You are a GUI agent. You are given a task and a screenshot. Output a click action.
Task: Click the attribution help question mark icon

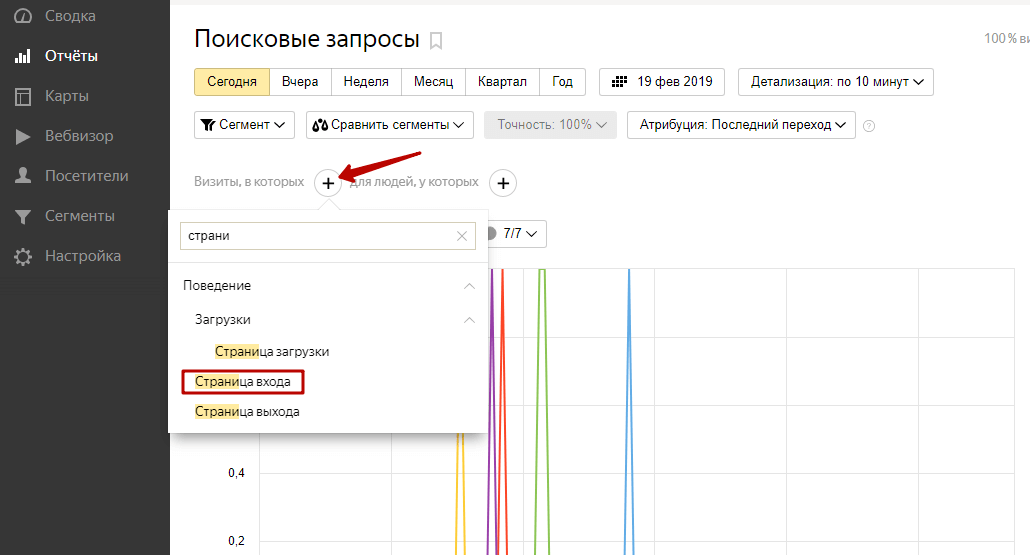point(869,126)
